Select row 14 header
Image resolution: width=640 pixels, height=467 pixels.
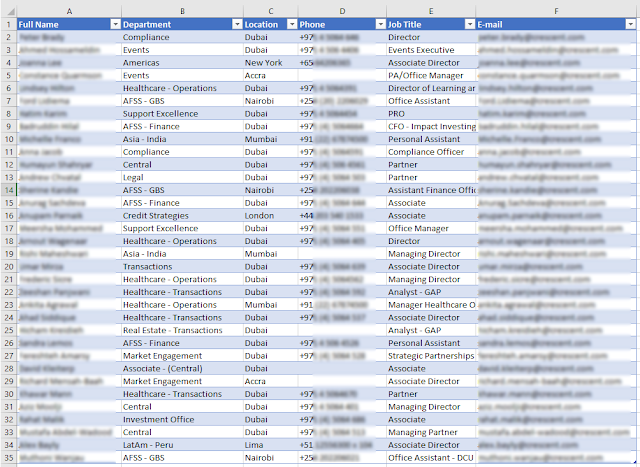click(9, 190)
